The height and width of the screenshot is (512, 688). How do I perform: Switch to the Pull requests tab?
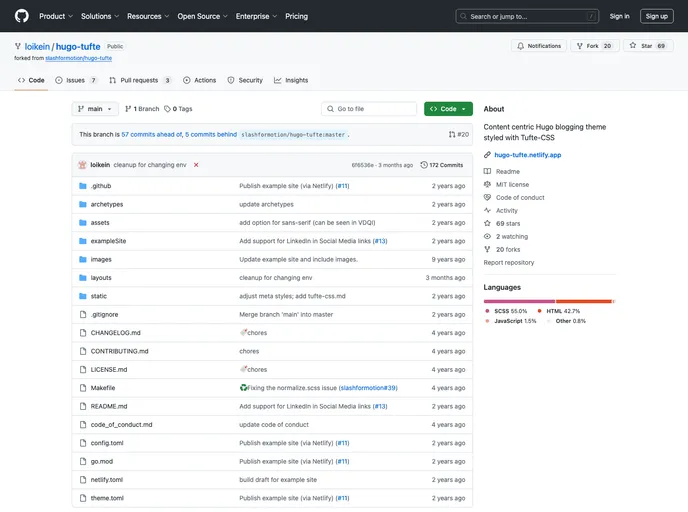click(x=140, y=80)
